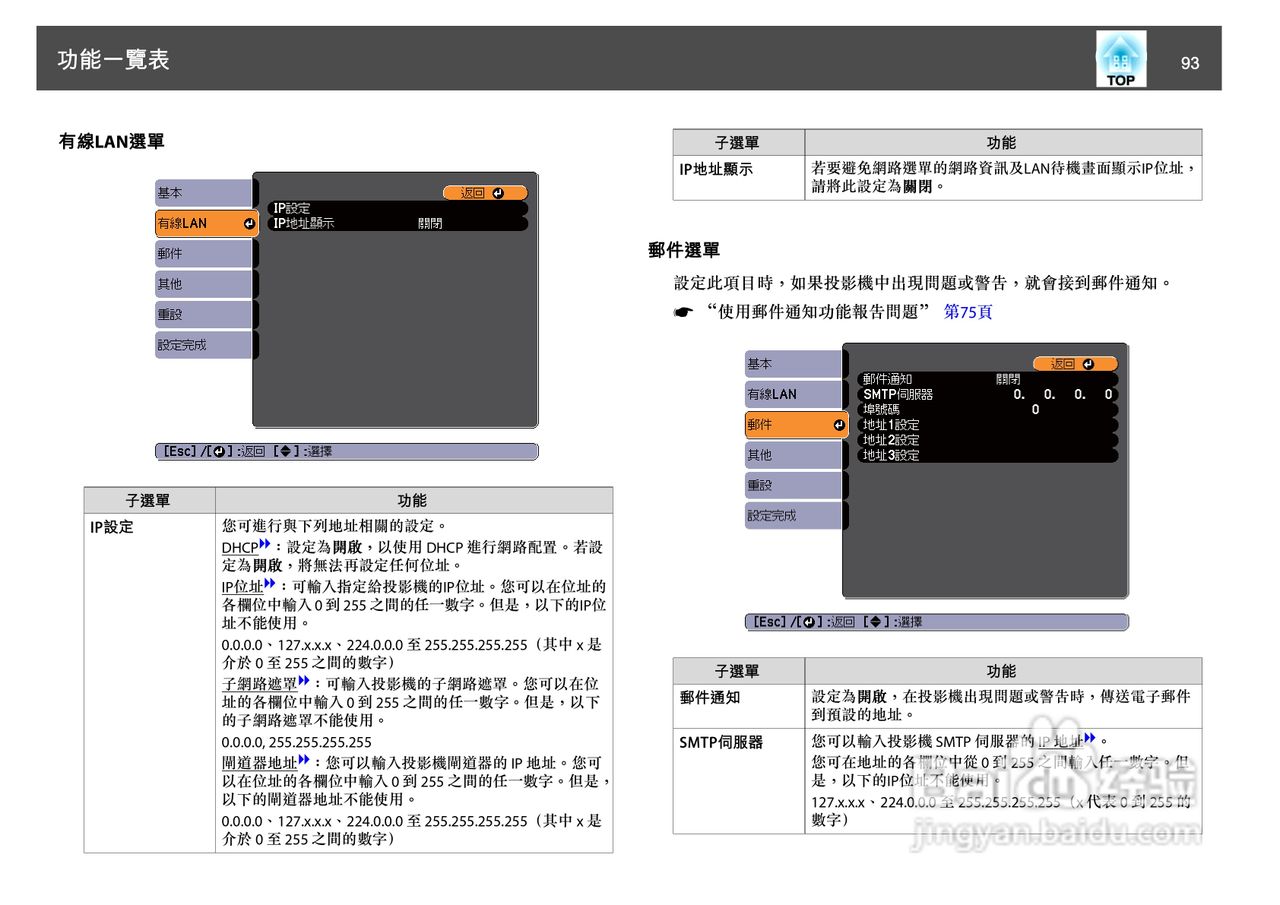Select 其他 tab in 有線LAN選單 screenshot
The width and height of the screenshot is (1280, 905).
[204, 284]
